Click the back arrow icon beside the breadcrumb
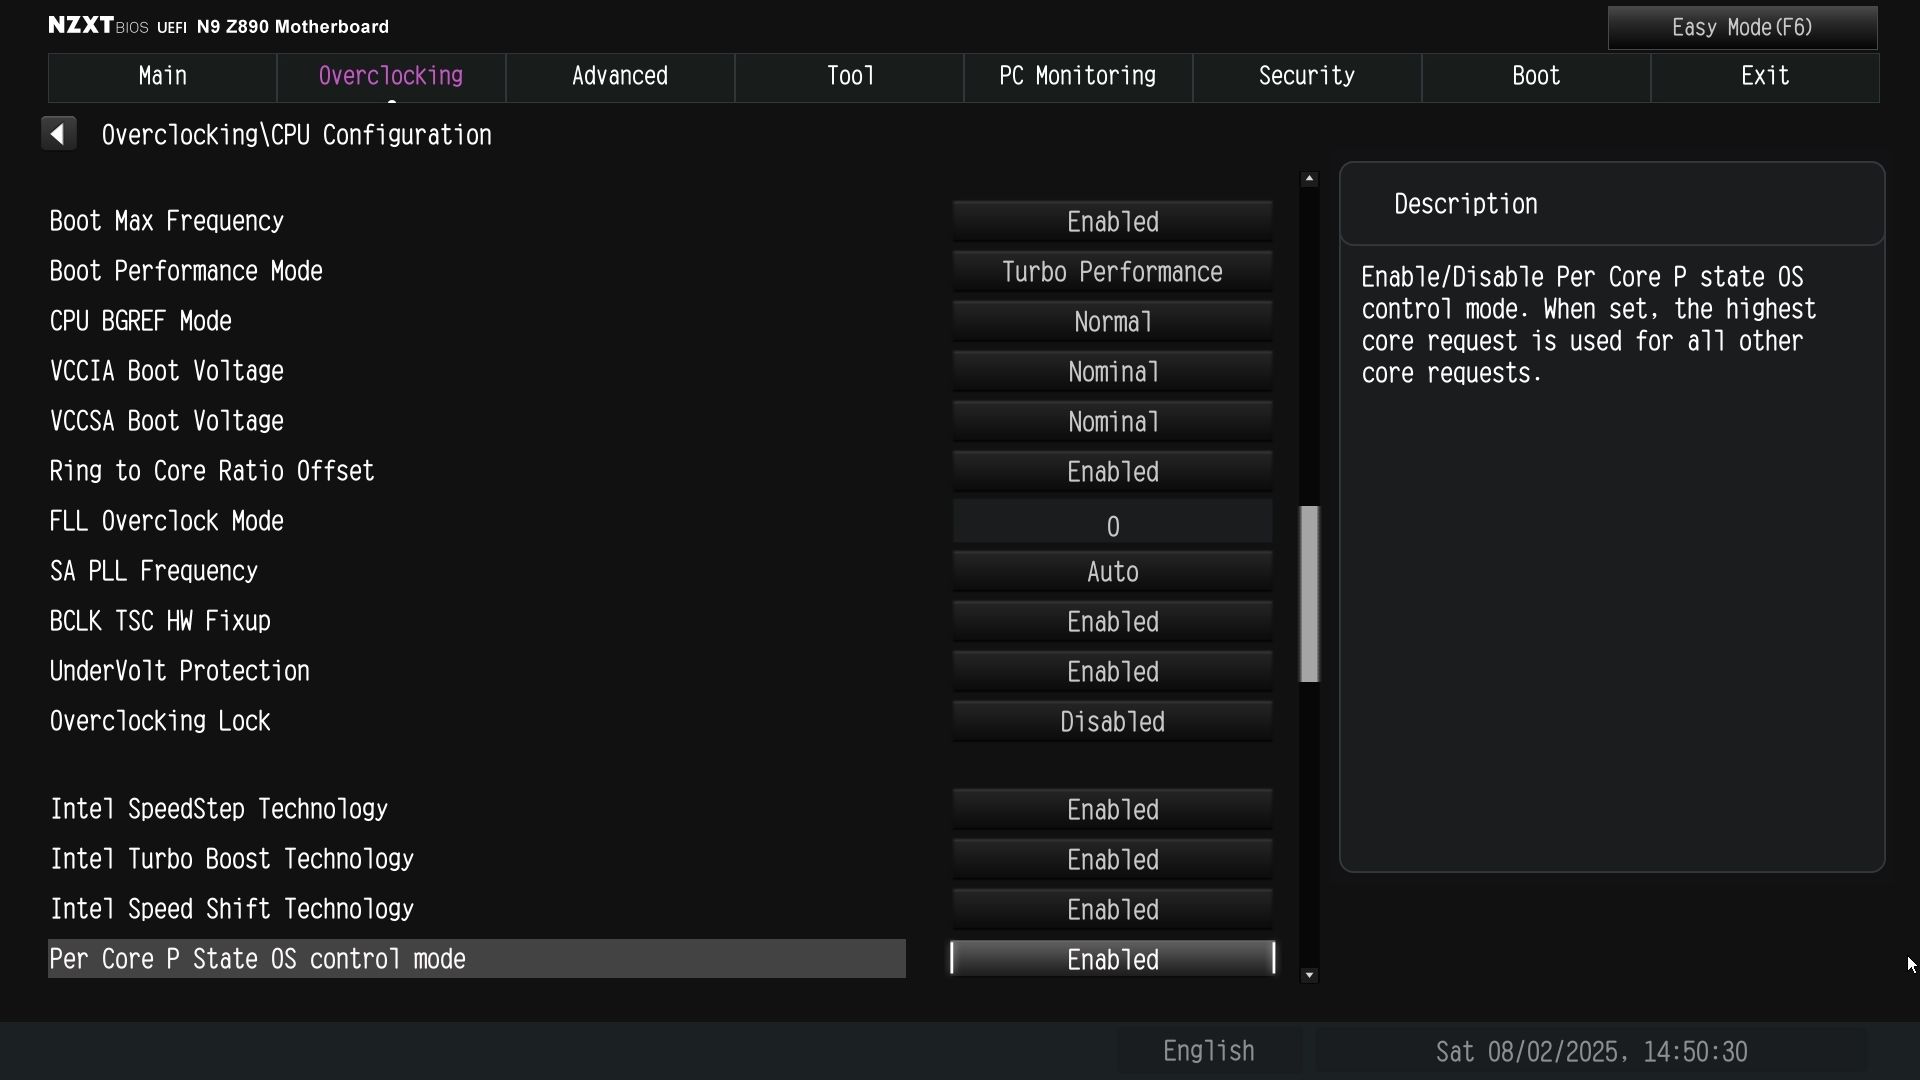 coord(58,134)
